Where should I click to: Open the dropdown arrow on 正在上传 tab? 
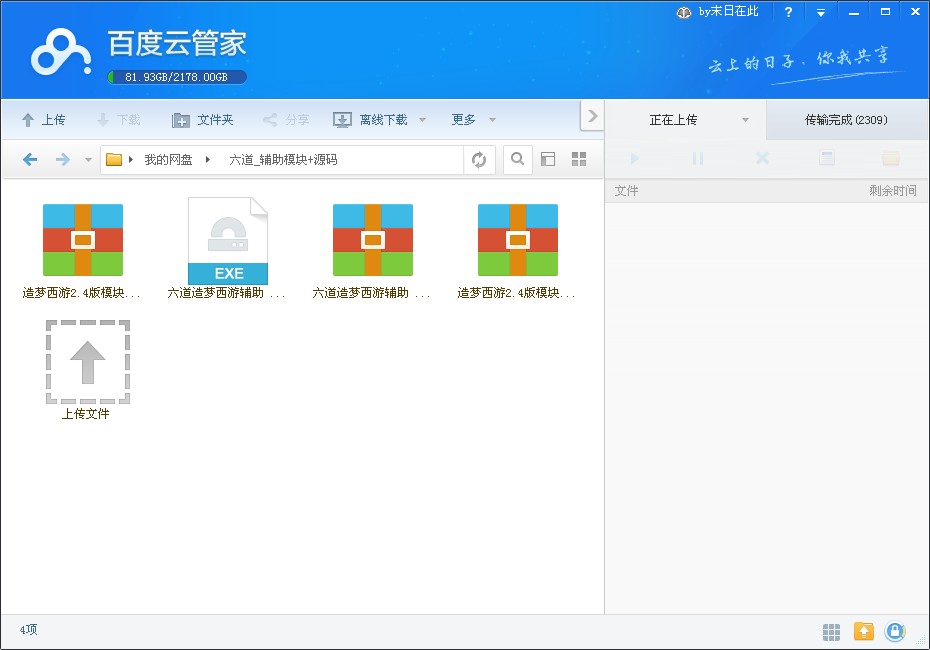pos(745,120)
